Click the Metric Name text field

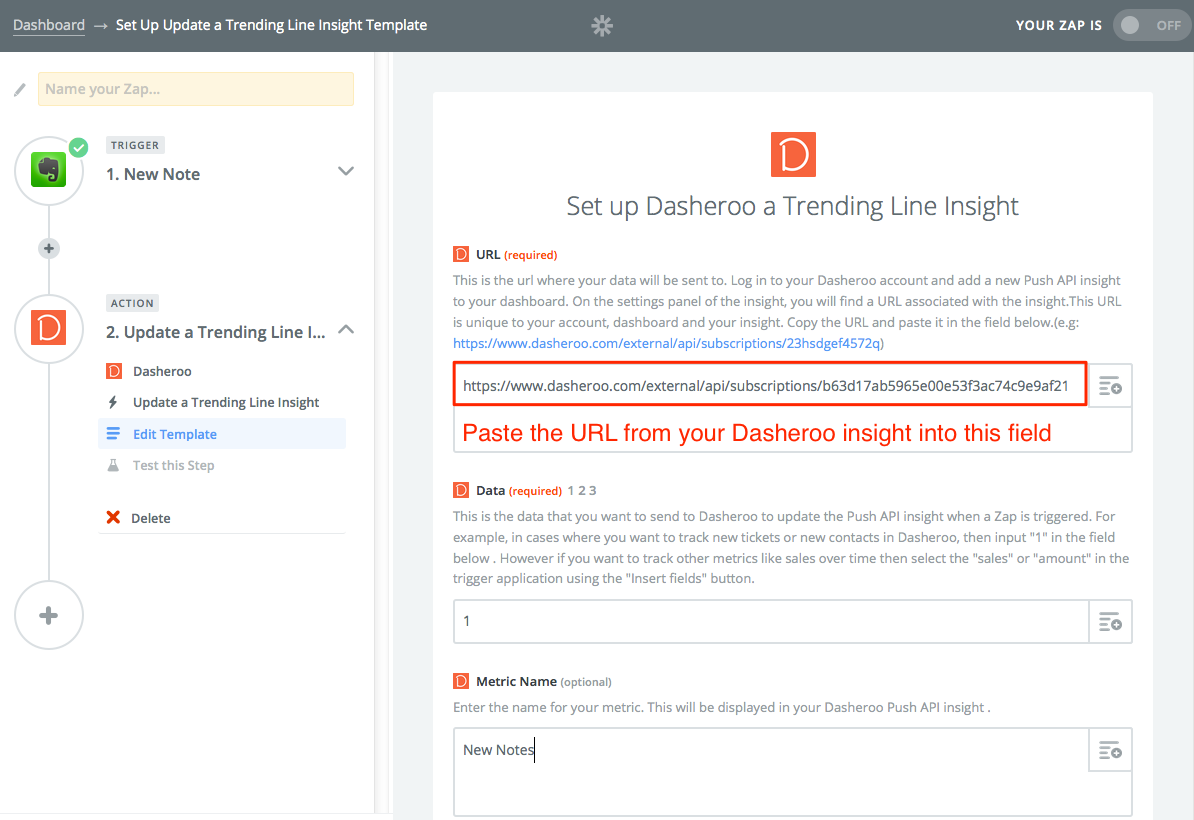pos(771,771)
